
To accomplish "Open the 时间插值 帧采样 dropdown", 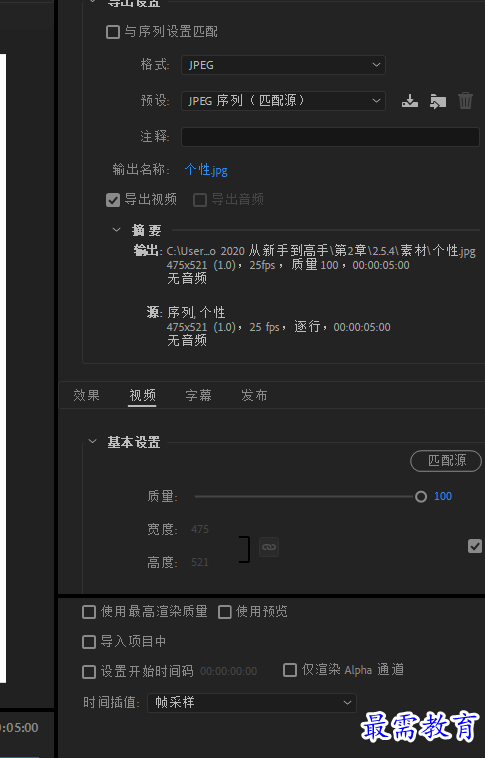I will [252, 702].
